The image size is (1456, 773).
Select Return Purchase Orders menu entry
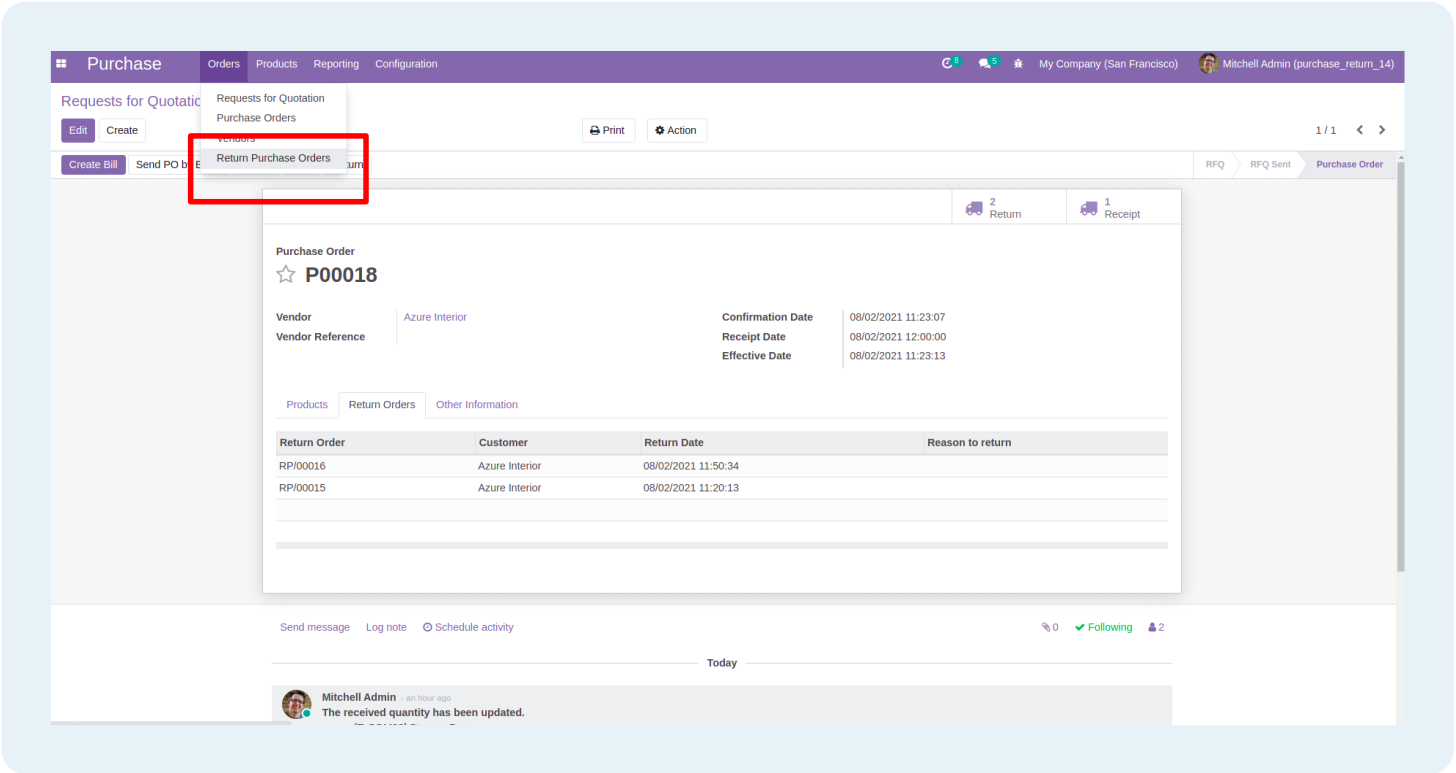(273, 158)
